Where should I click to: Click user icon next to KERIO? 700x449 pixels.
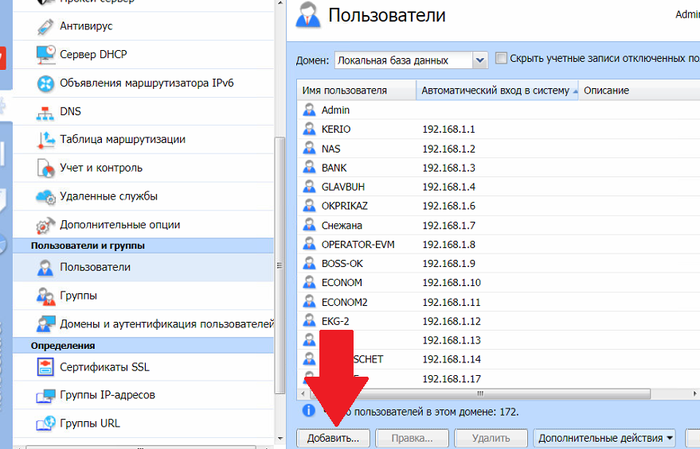(x=309, y=129)
